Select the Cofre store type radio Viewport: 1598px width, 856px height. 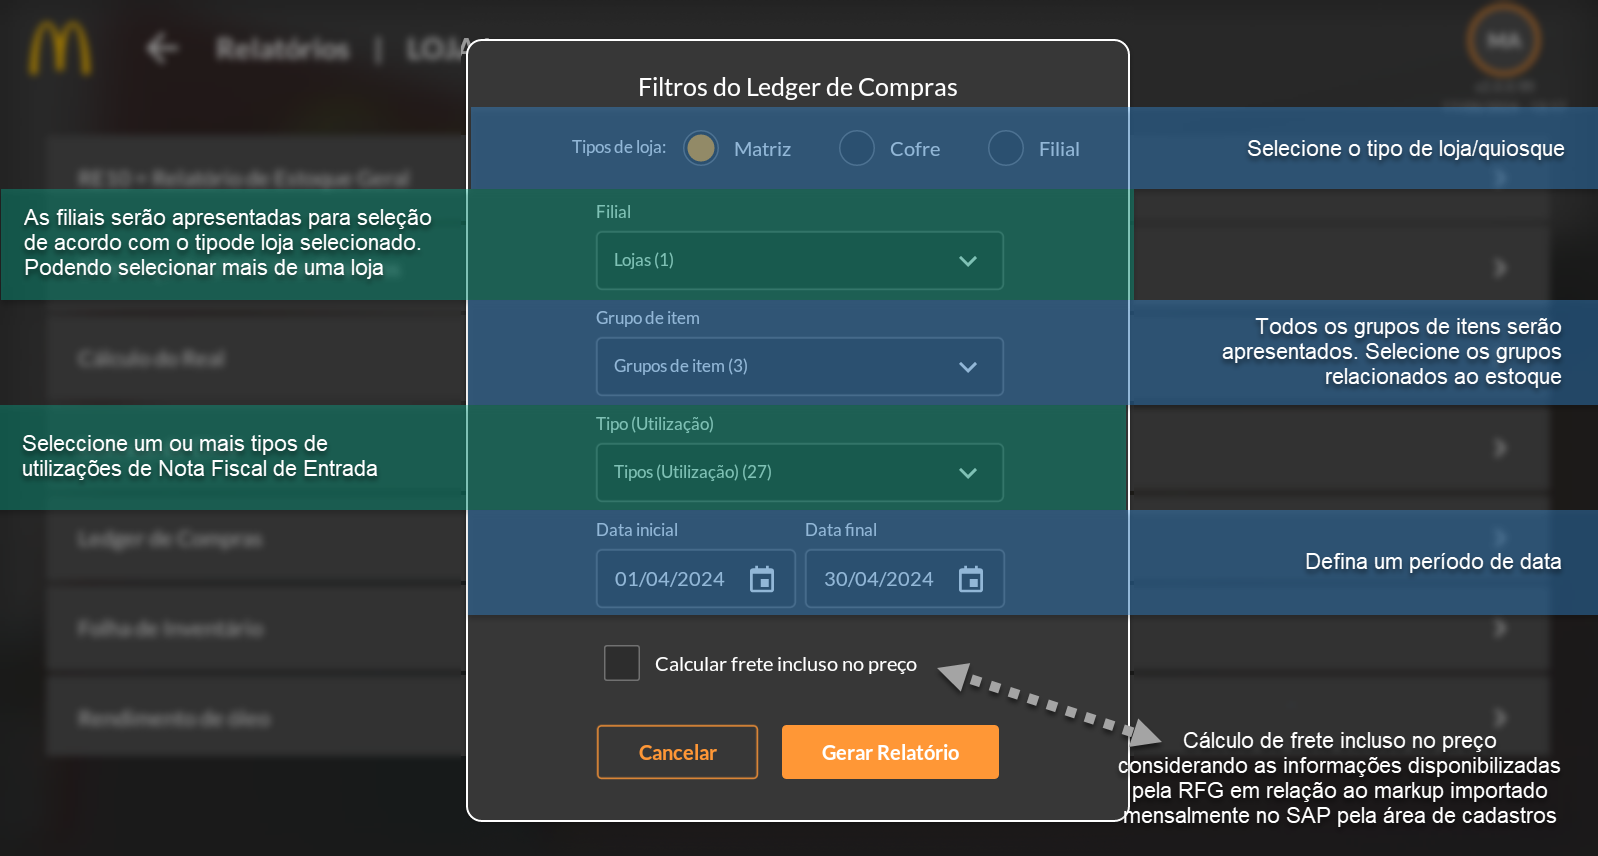[857, 148]
